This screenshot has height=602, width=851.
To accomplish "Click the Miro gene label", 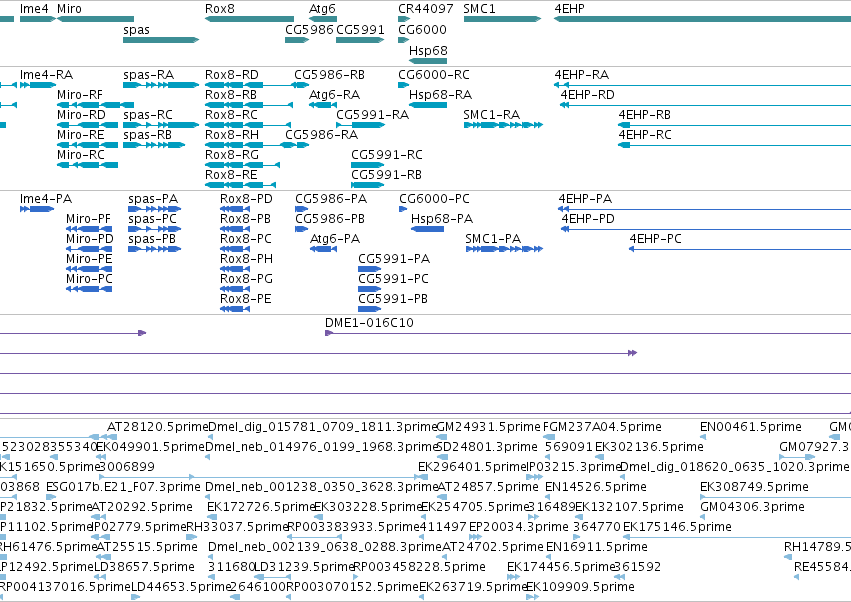I will pyautogui.click(x=69, y=9).
